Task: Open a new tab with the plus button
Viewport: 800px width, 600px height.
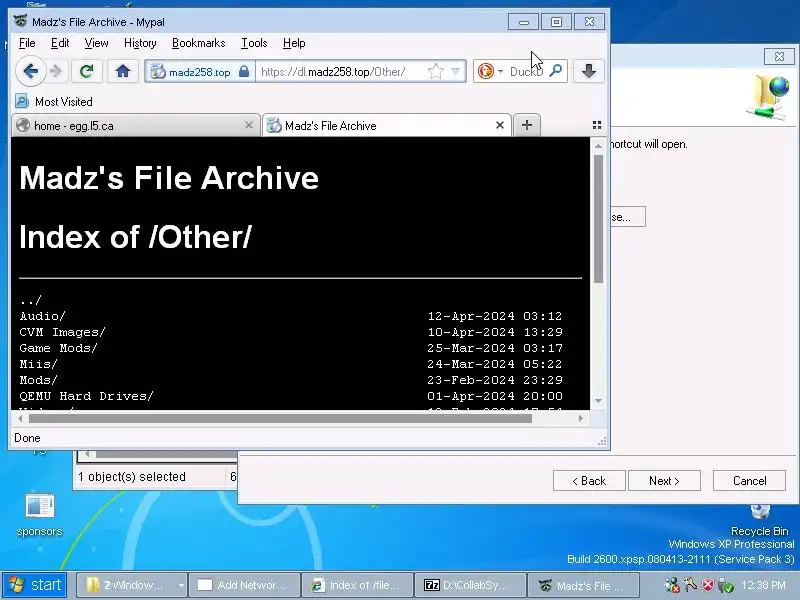Action: click(527, 125)
